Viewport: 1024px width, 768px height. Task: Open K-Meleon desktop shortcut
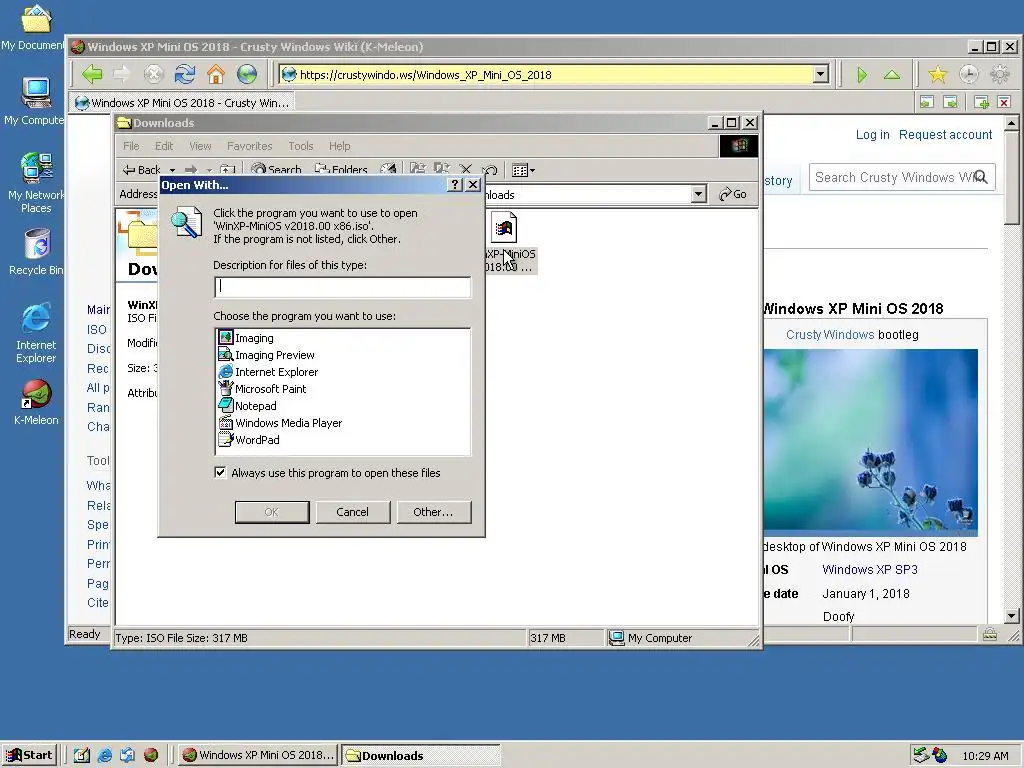tap(36, 402)
